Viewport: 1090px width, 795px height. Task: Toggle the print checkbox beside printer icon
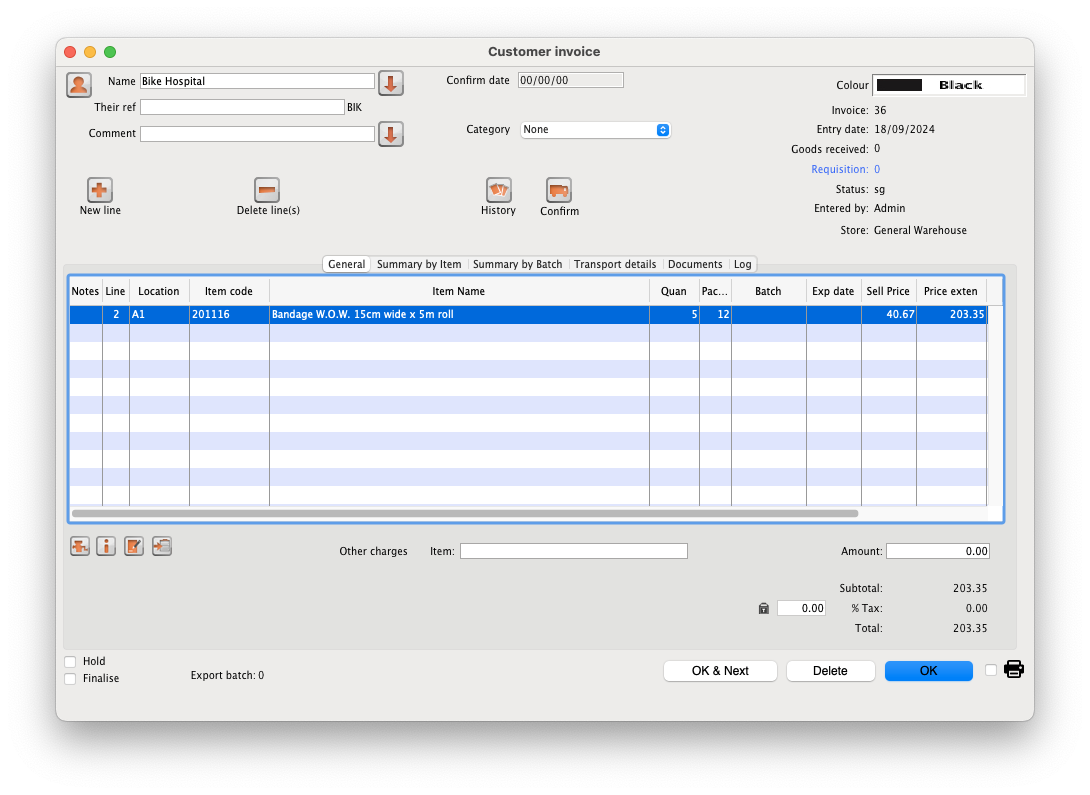pos(991,670)
